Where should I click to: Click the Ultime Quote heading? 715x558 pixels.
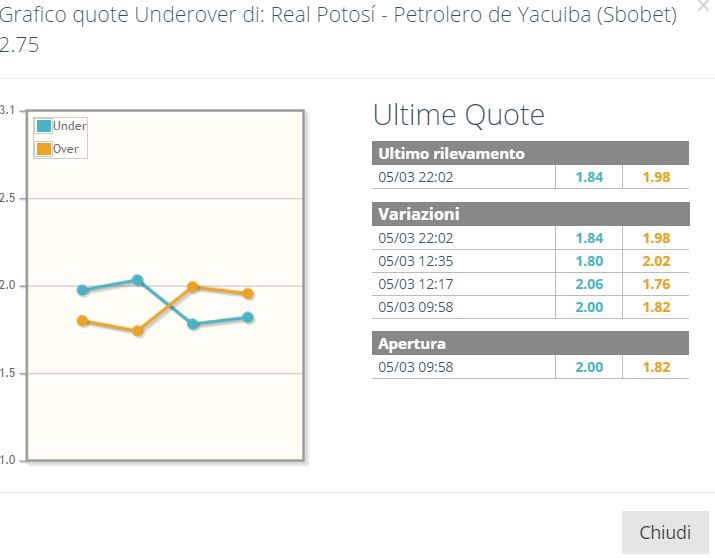pyautogui.click(x=459, y=114)
